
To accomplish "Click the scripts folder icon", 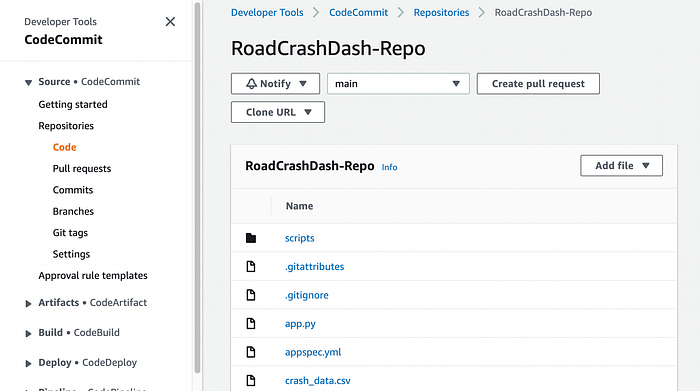I will 251,238.
